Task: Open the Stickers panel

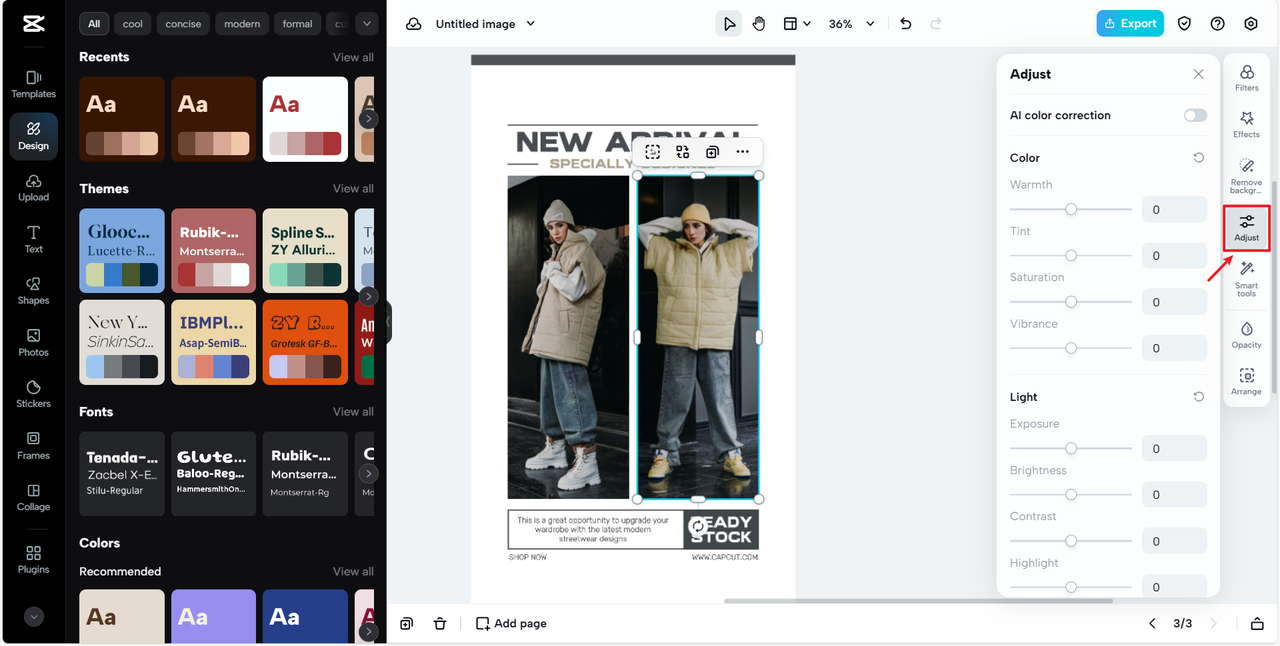Action: (x=33, y=394)
